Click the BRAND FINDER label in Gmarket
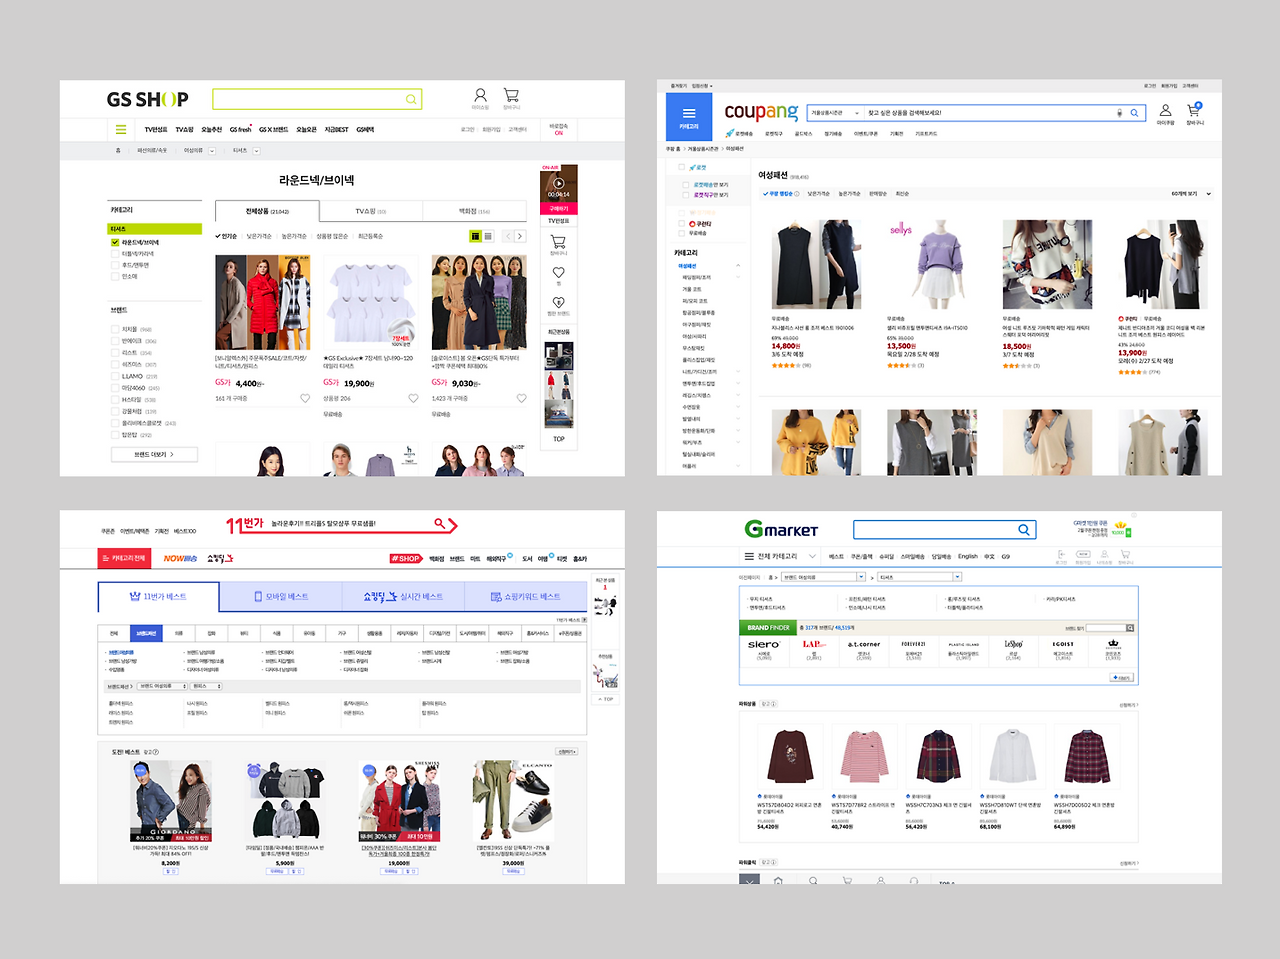Screen dimensions: 1280x959 pos(768,628)
